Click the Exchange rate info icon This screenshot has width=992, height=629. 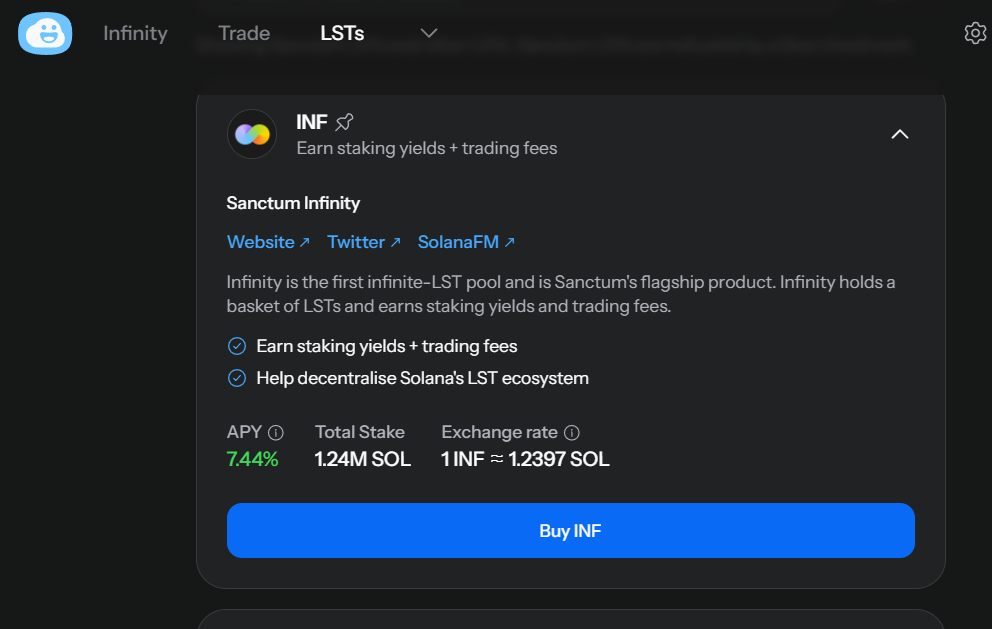coord(572,433)
